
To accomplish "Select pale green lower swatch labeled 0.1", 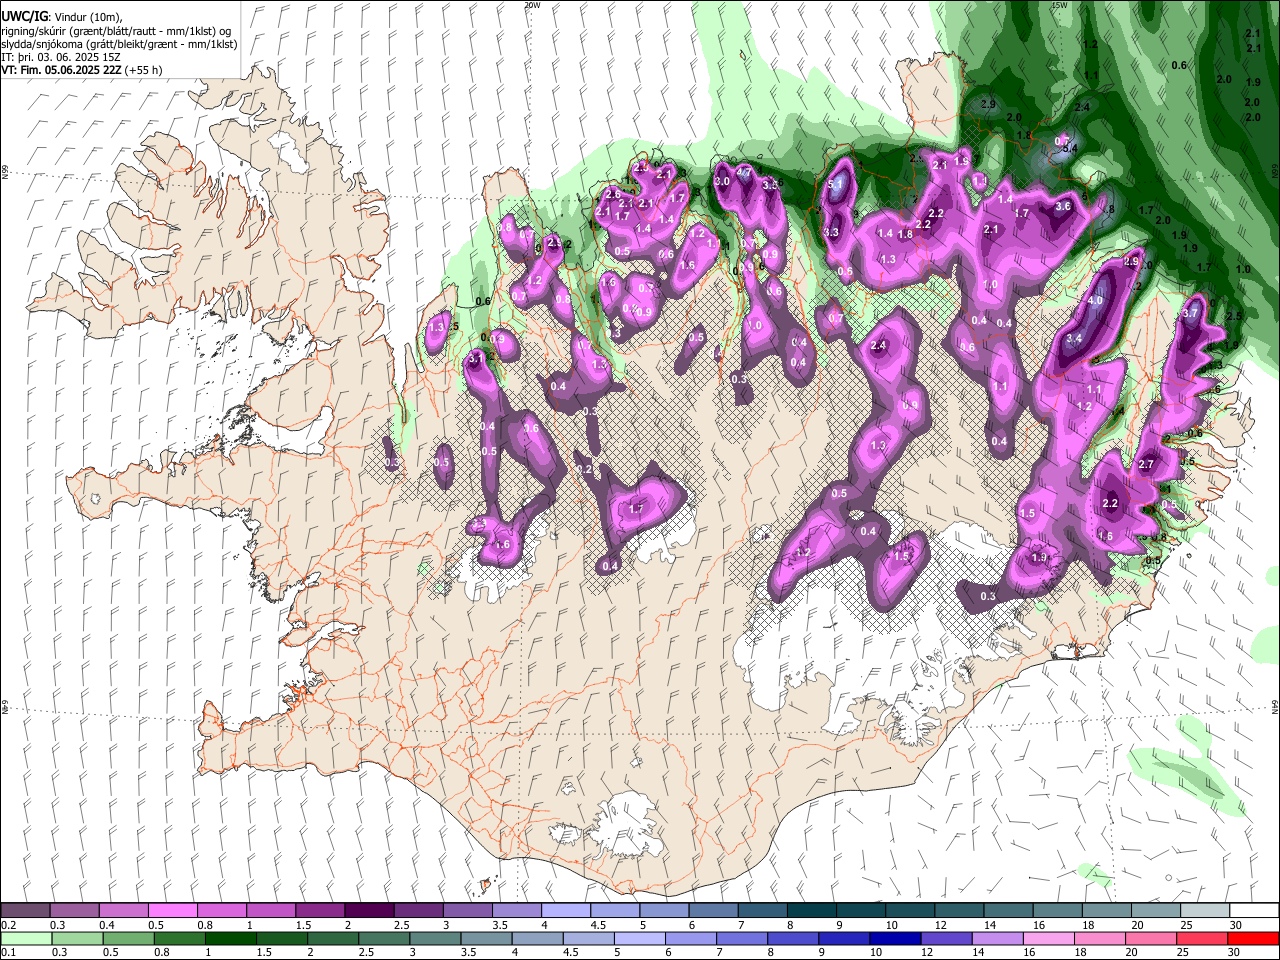I will coord(26,938).
